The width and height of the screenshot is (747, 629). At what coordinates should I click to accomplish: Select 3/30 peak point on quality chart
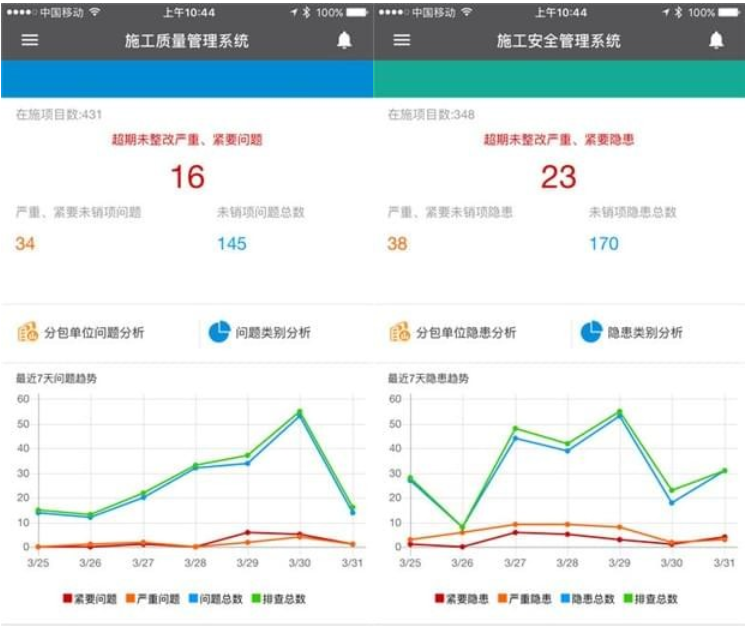300,412
